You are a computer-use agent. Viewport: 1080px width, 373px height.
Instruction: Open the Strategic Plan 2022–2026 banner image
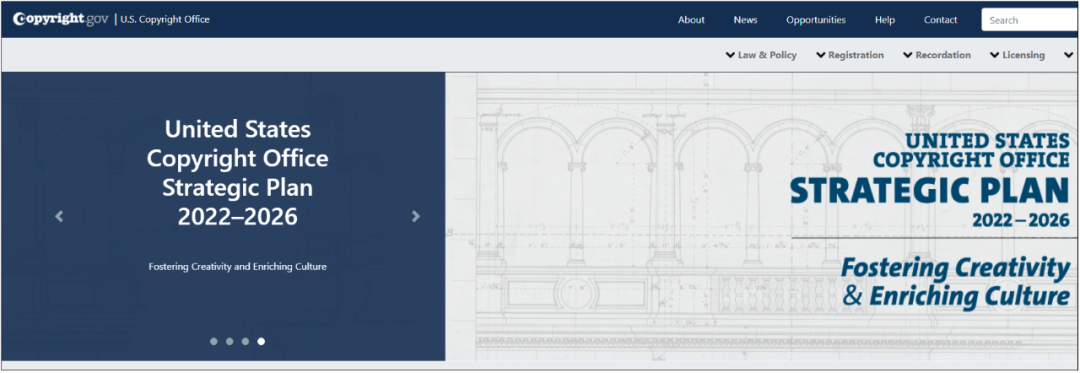(x=762, y=216)
